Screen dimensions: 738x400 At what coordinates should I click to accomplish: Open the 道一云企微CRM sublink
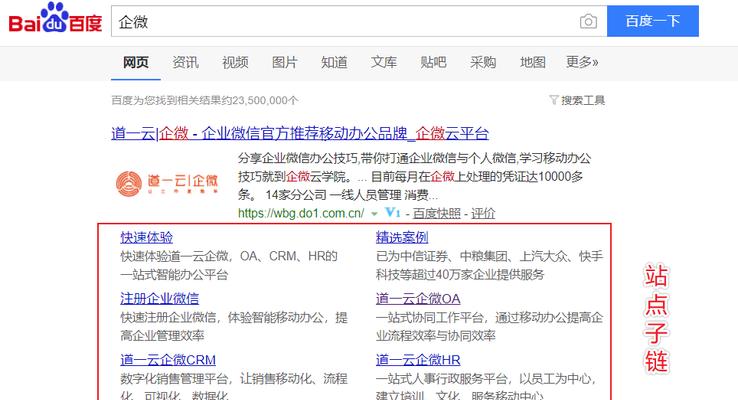(168, 360)
